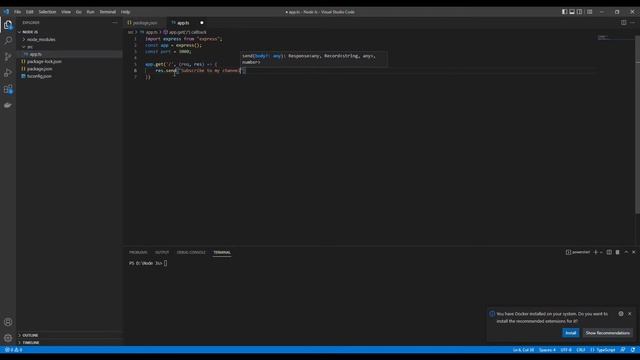
Task: Kill terminal with trash icon
Action: (618, 252)
